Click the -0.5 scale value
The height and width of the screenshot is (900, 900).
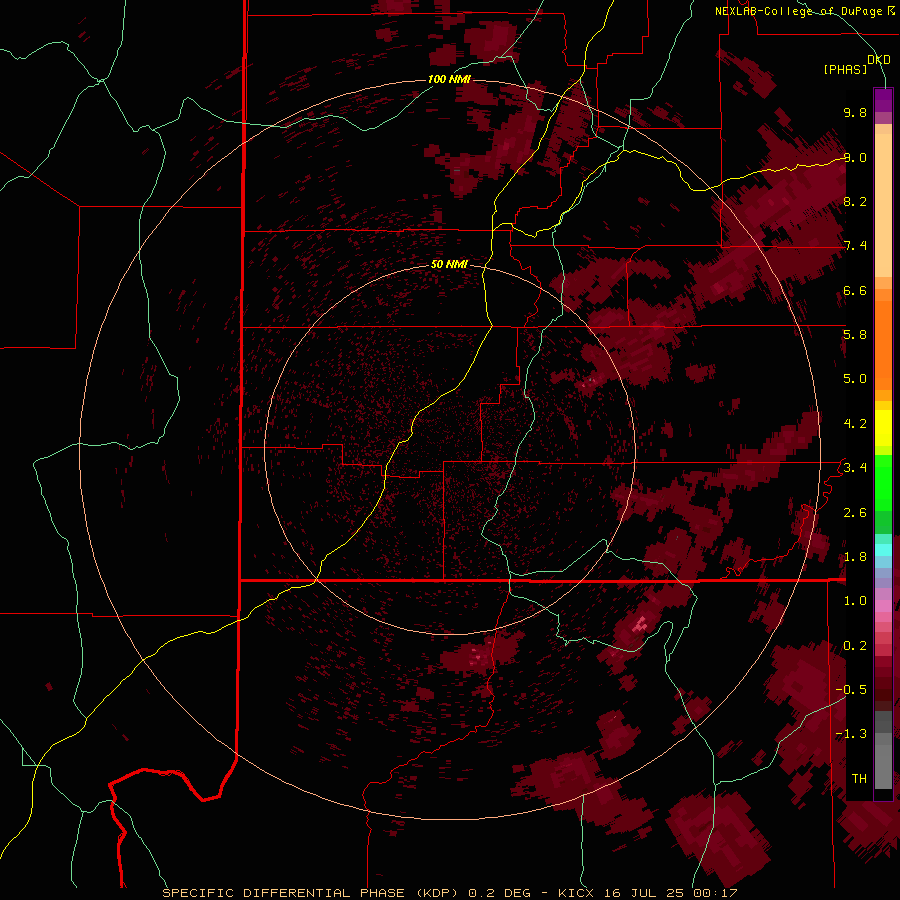coord(851,690)
